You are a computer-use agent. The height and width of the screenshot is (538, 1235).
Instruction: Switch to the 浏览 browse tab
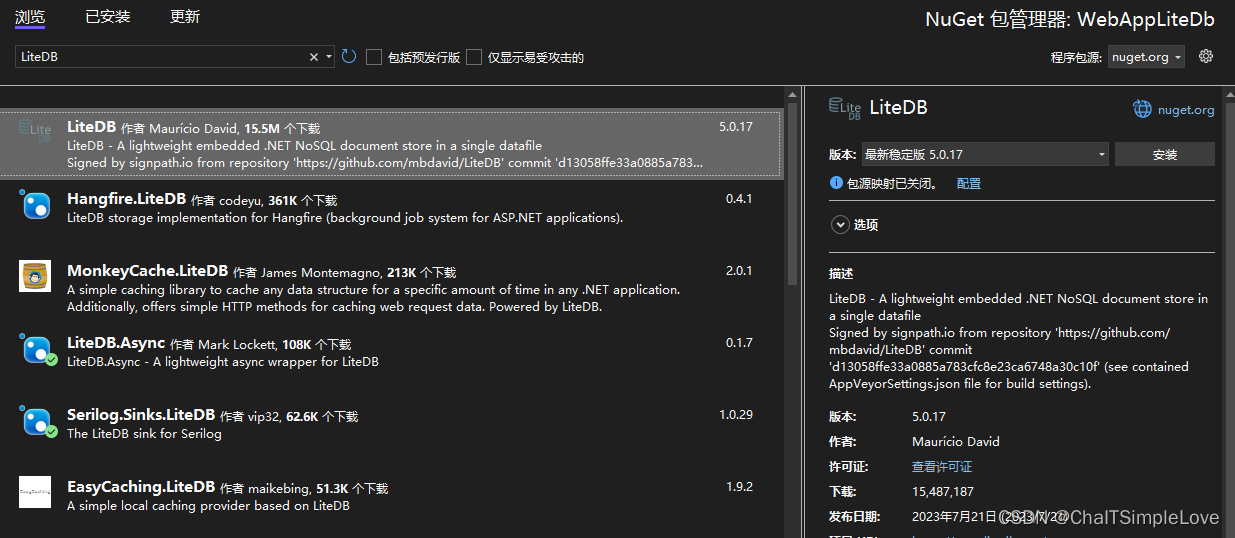(30, 16)
